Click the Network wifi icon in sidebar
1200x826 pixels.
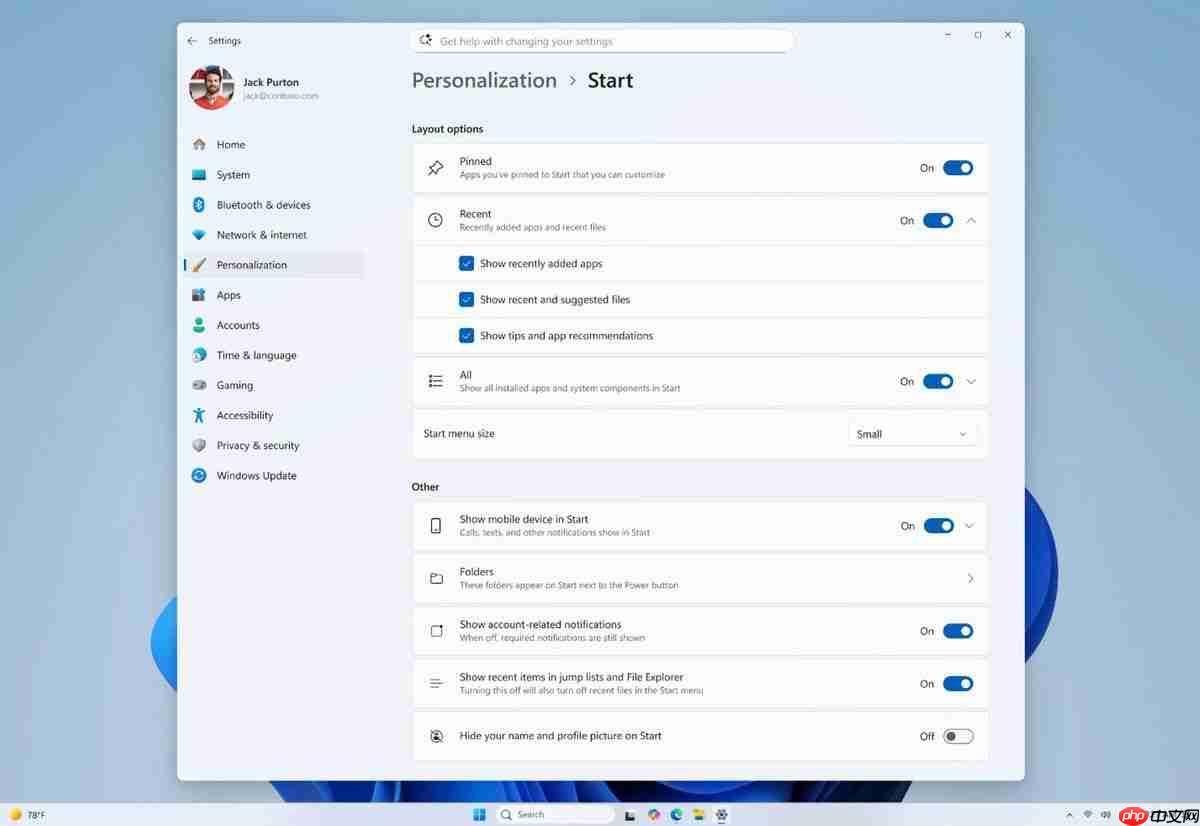click(199, 235)
